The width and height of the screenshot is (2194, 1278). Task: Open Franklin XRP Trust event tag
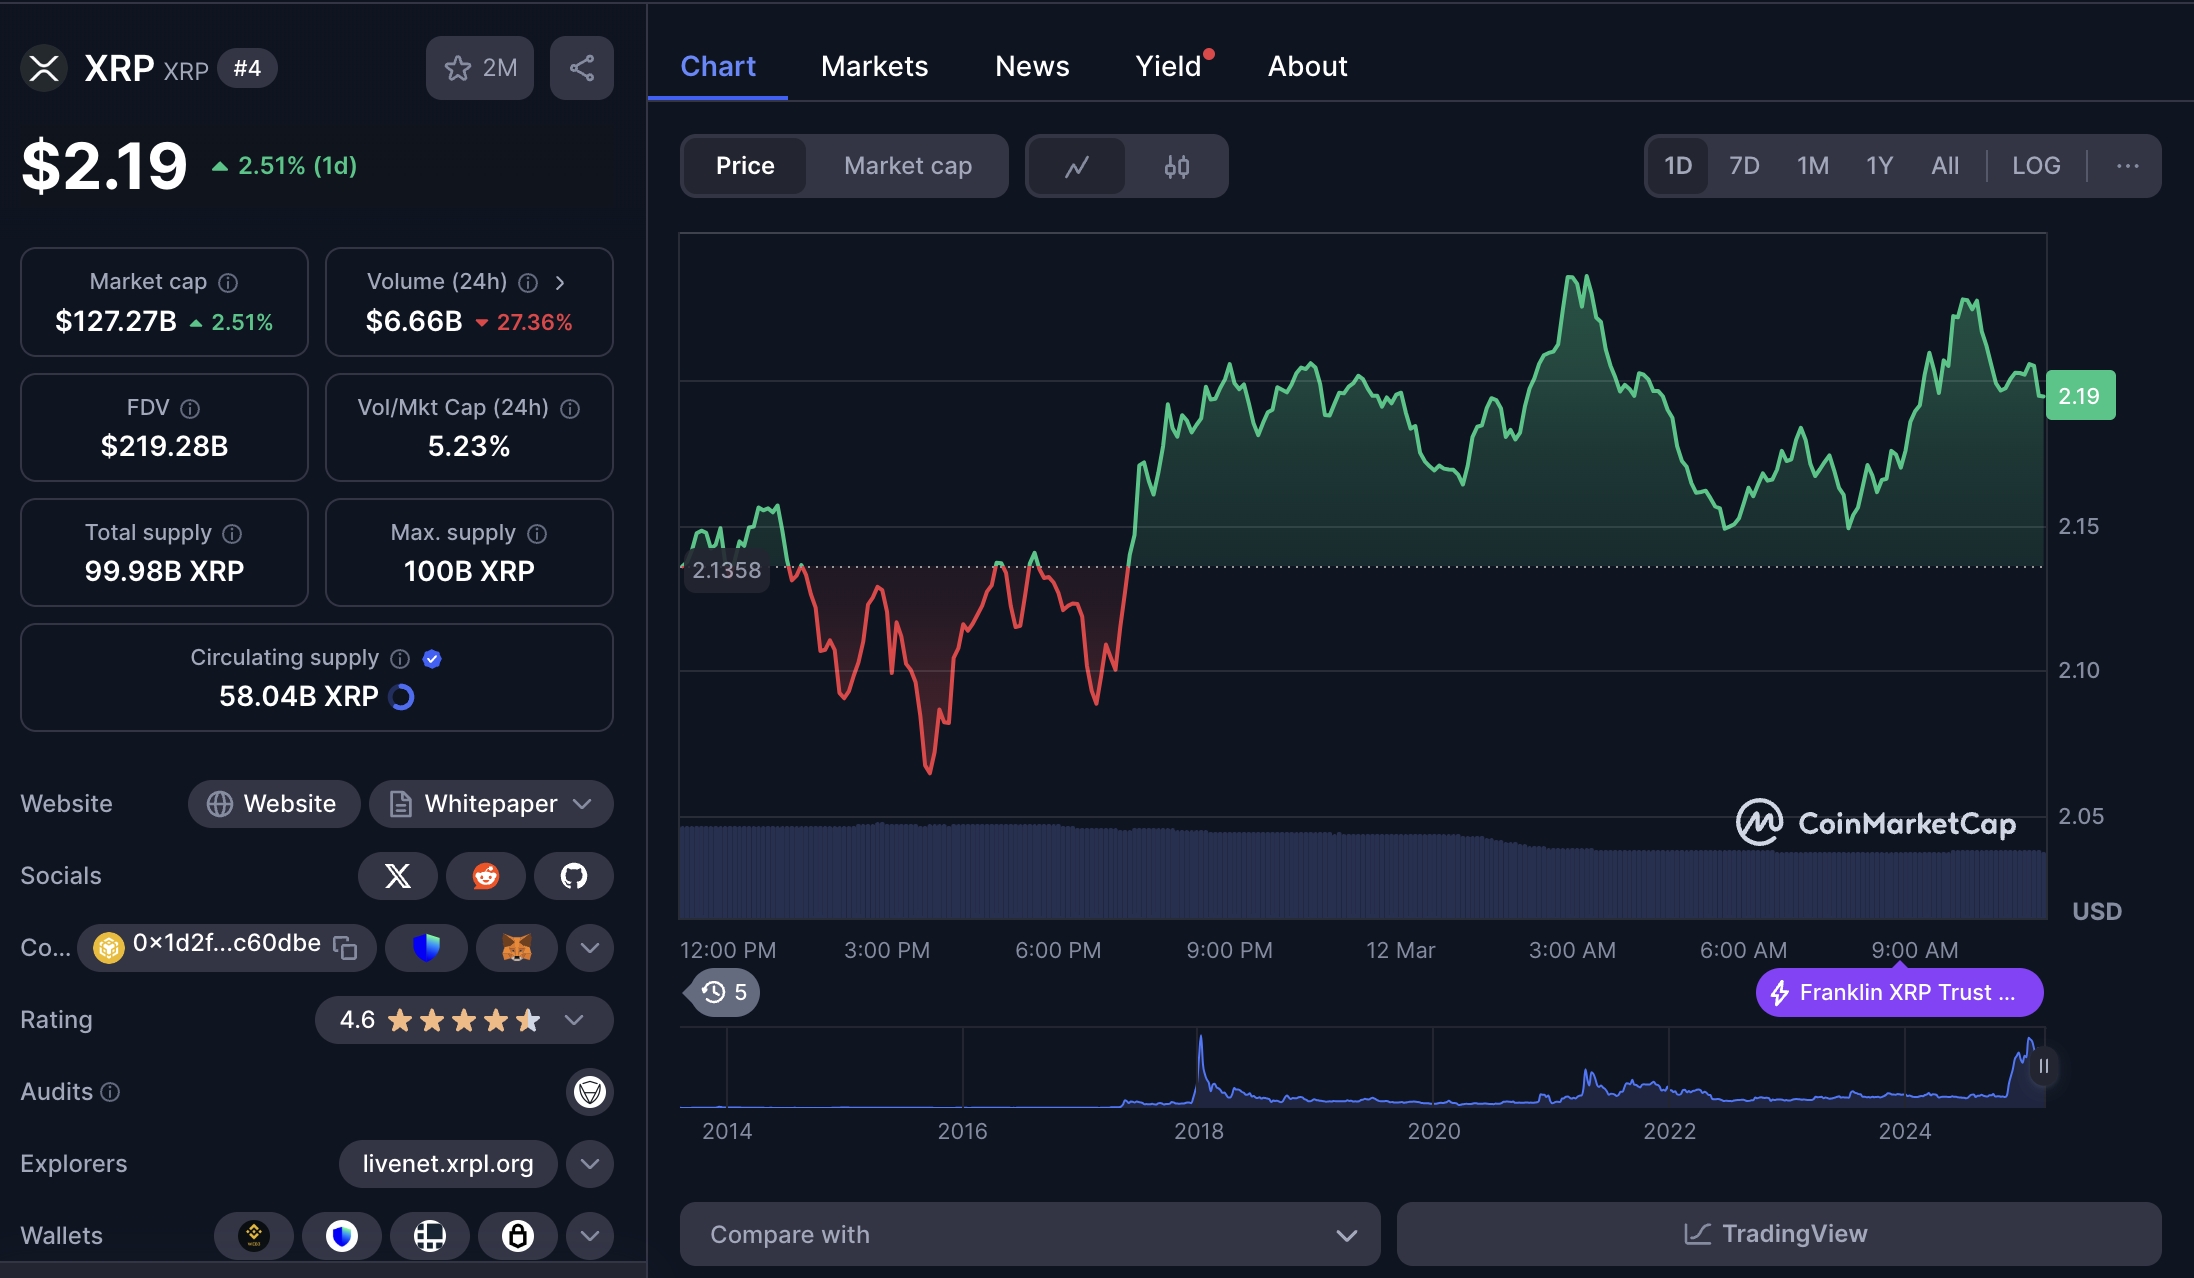[x=1900, y=992]
